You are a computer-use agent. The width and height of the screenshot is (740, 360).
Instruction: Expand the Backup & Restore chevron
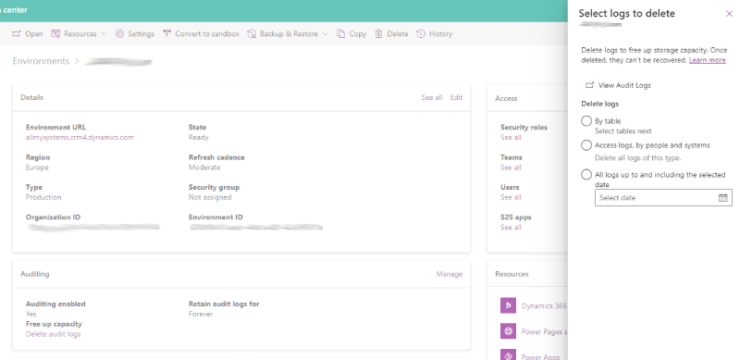point(325,34)
